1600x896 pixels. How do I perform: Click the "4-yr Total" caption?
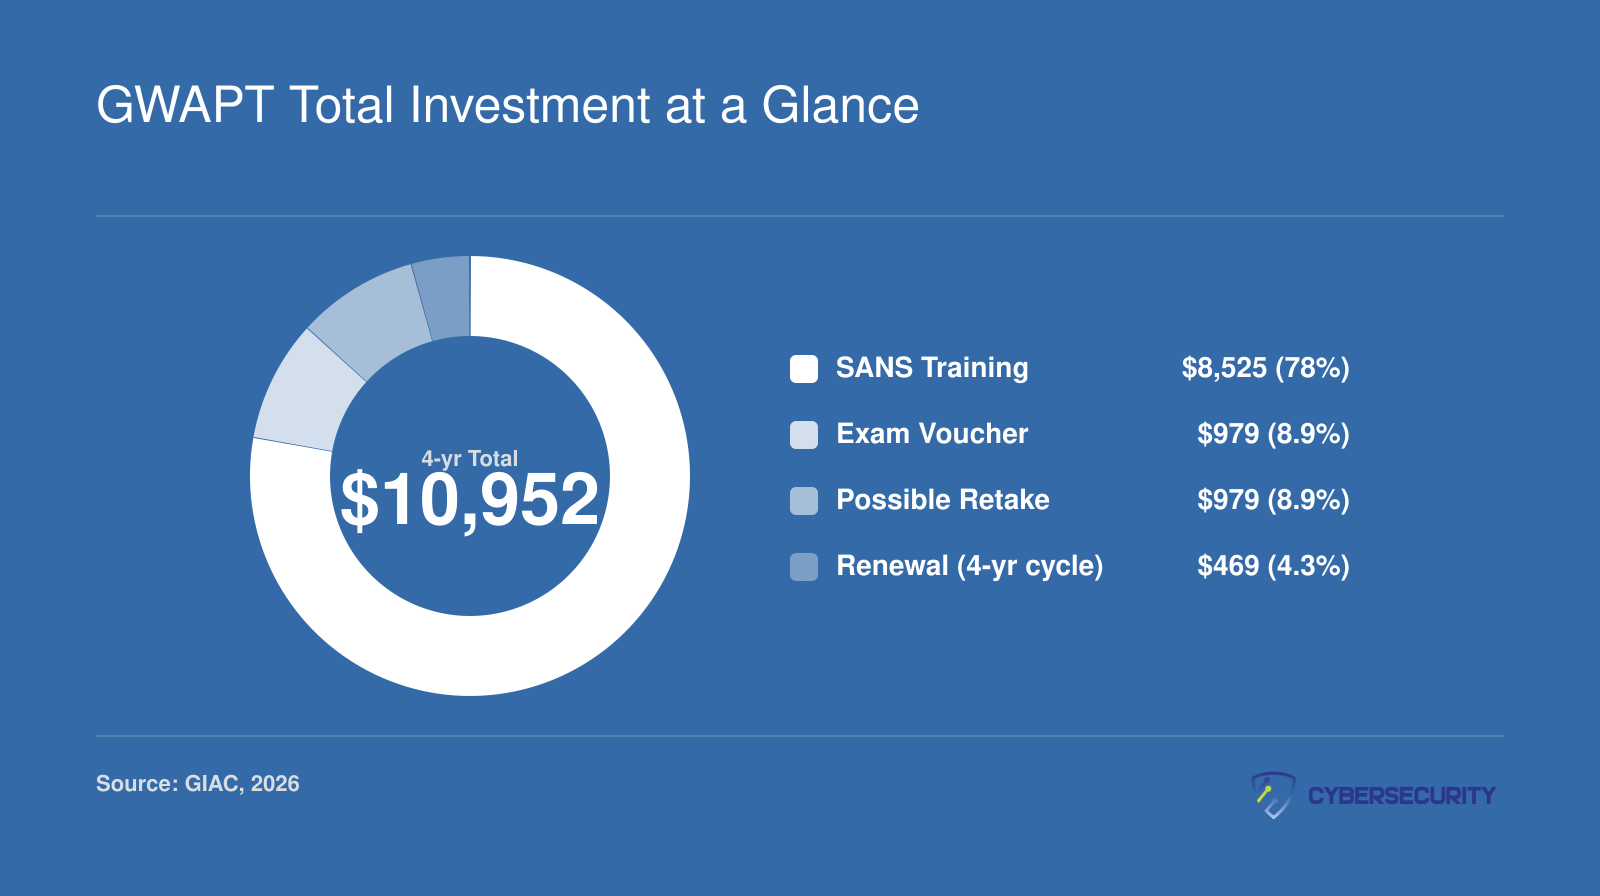[470, 459]
